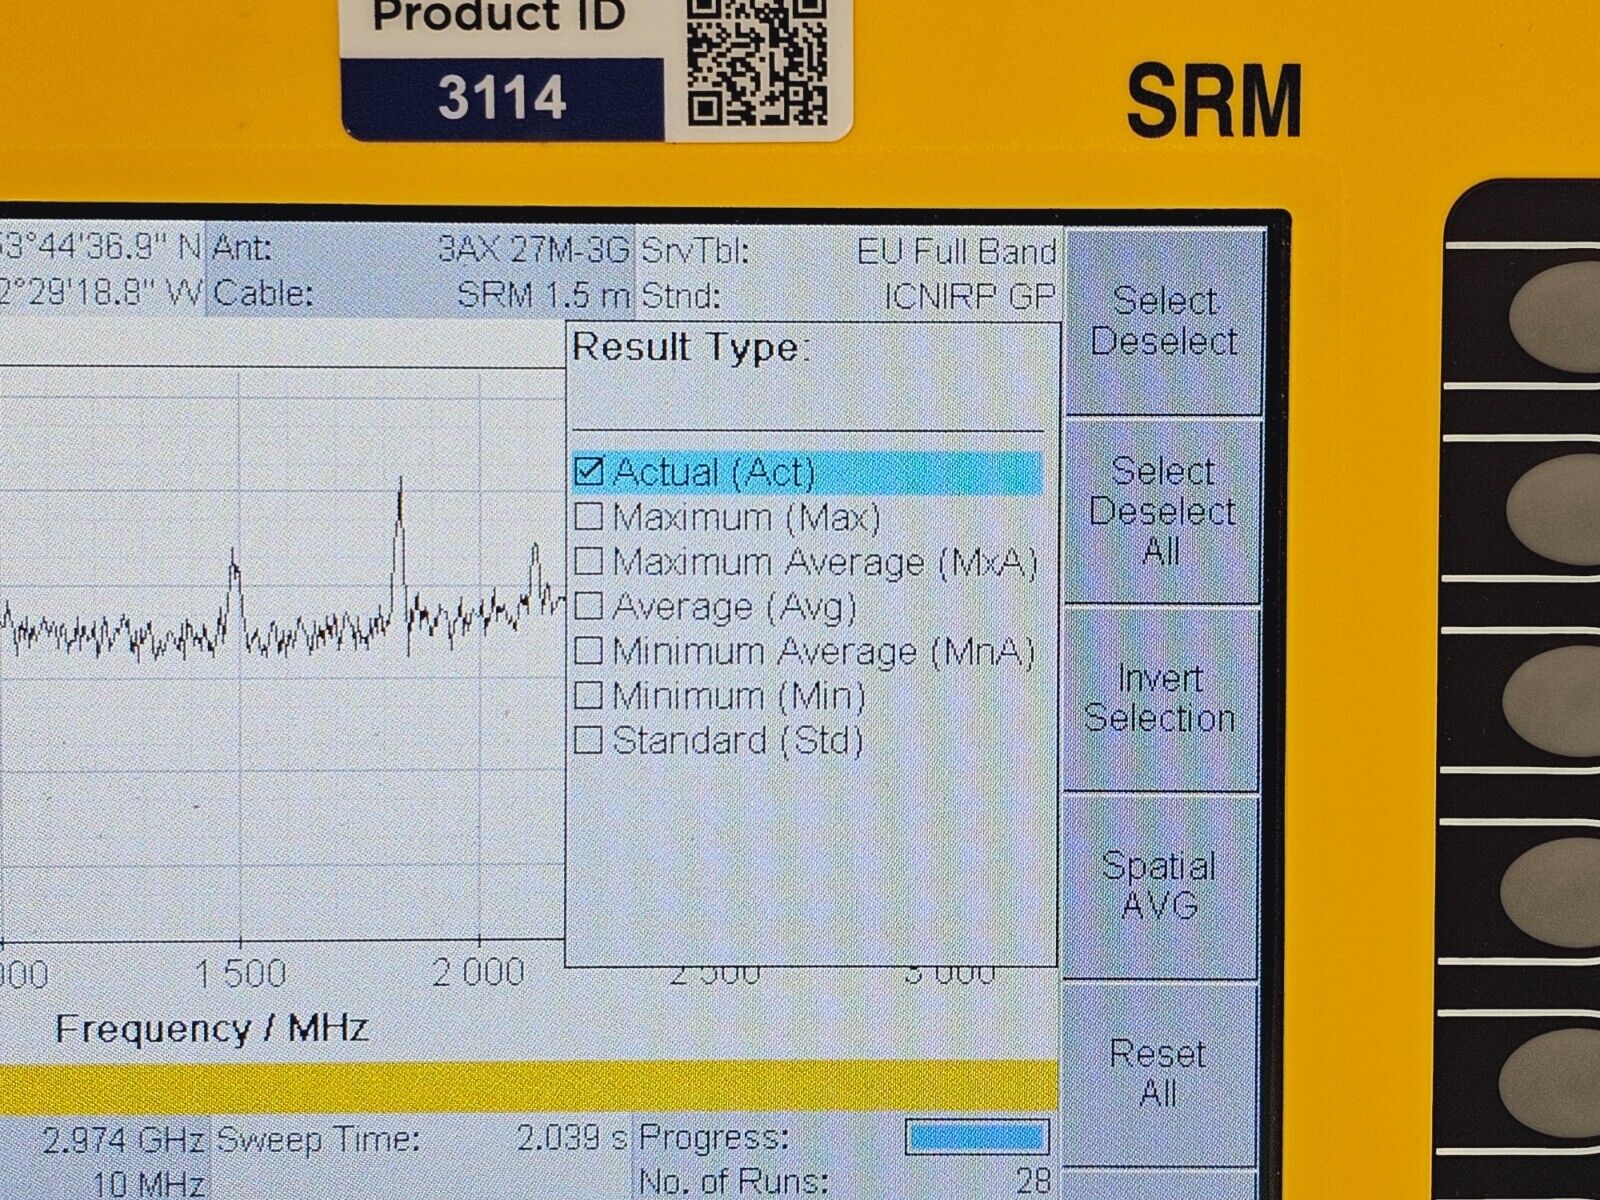Image resolution: width=1600 pixels, height=1200 pixels.
Task: Enable Minimum Average (MnA) result
Action: pos(589,651)
